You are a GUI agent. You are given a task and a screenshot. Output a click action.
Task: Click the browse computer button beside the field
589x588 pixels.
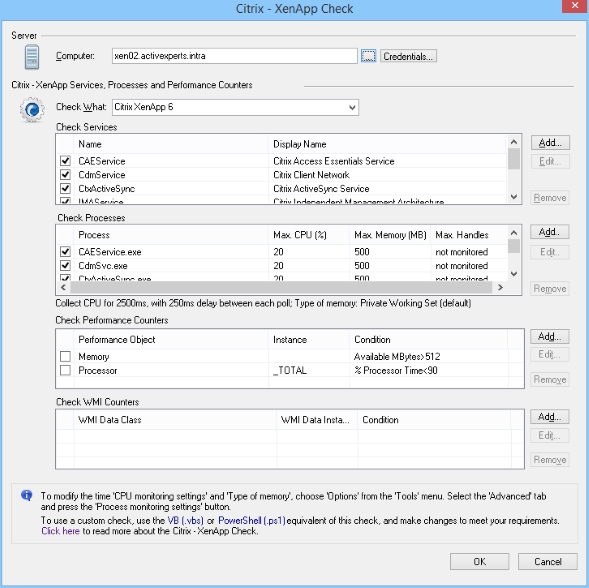click(369, 56)
